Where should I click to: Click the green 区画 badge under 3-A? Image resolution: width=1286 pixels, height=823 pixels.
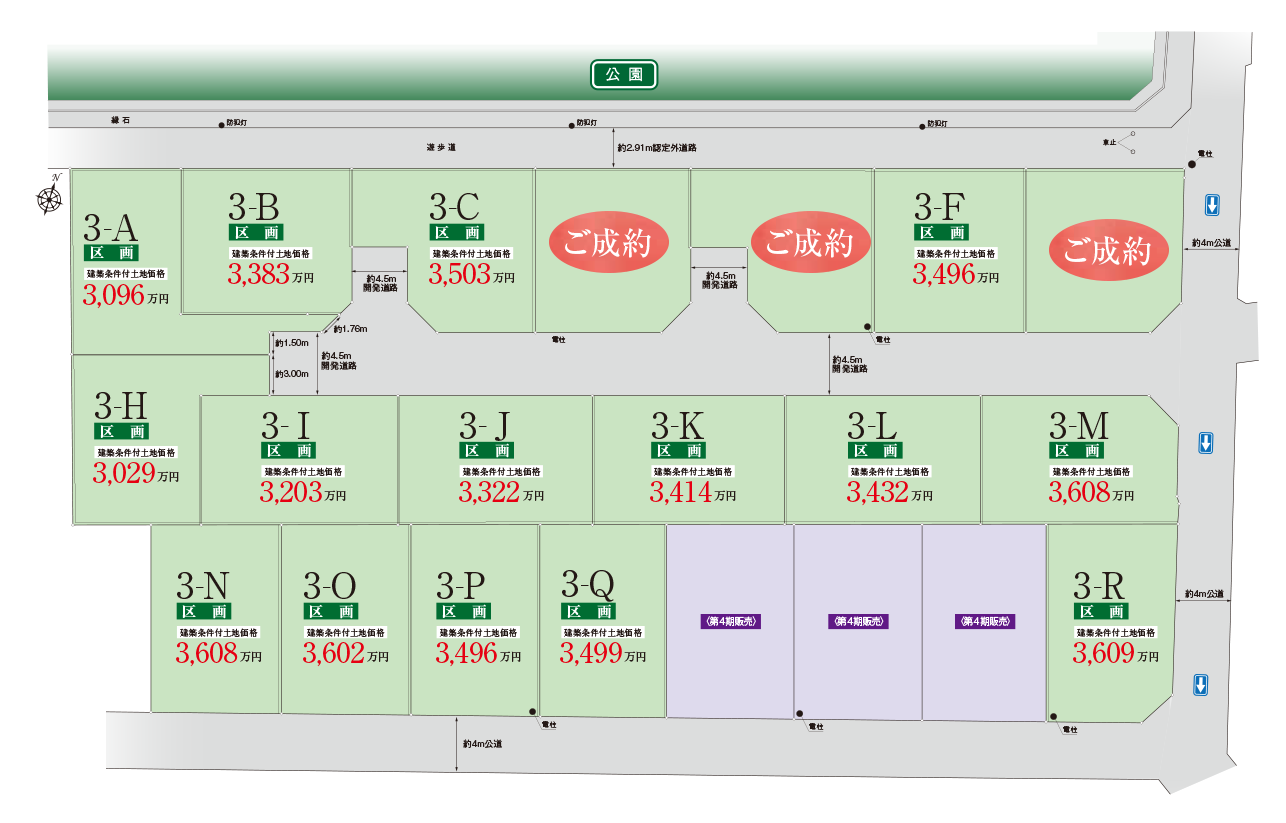pyautogui.click(x=112, y=253)
